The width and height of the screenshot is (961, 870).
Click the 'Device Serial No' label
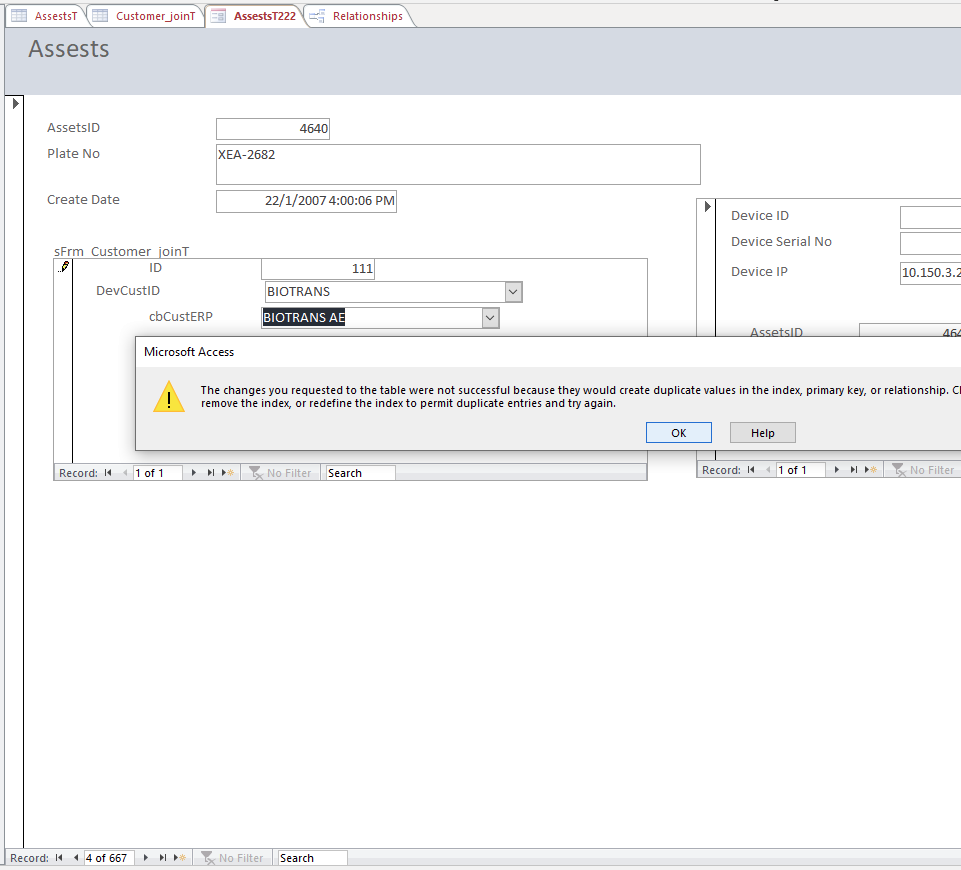[x=781, y=241]
